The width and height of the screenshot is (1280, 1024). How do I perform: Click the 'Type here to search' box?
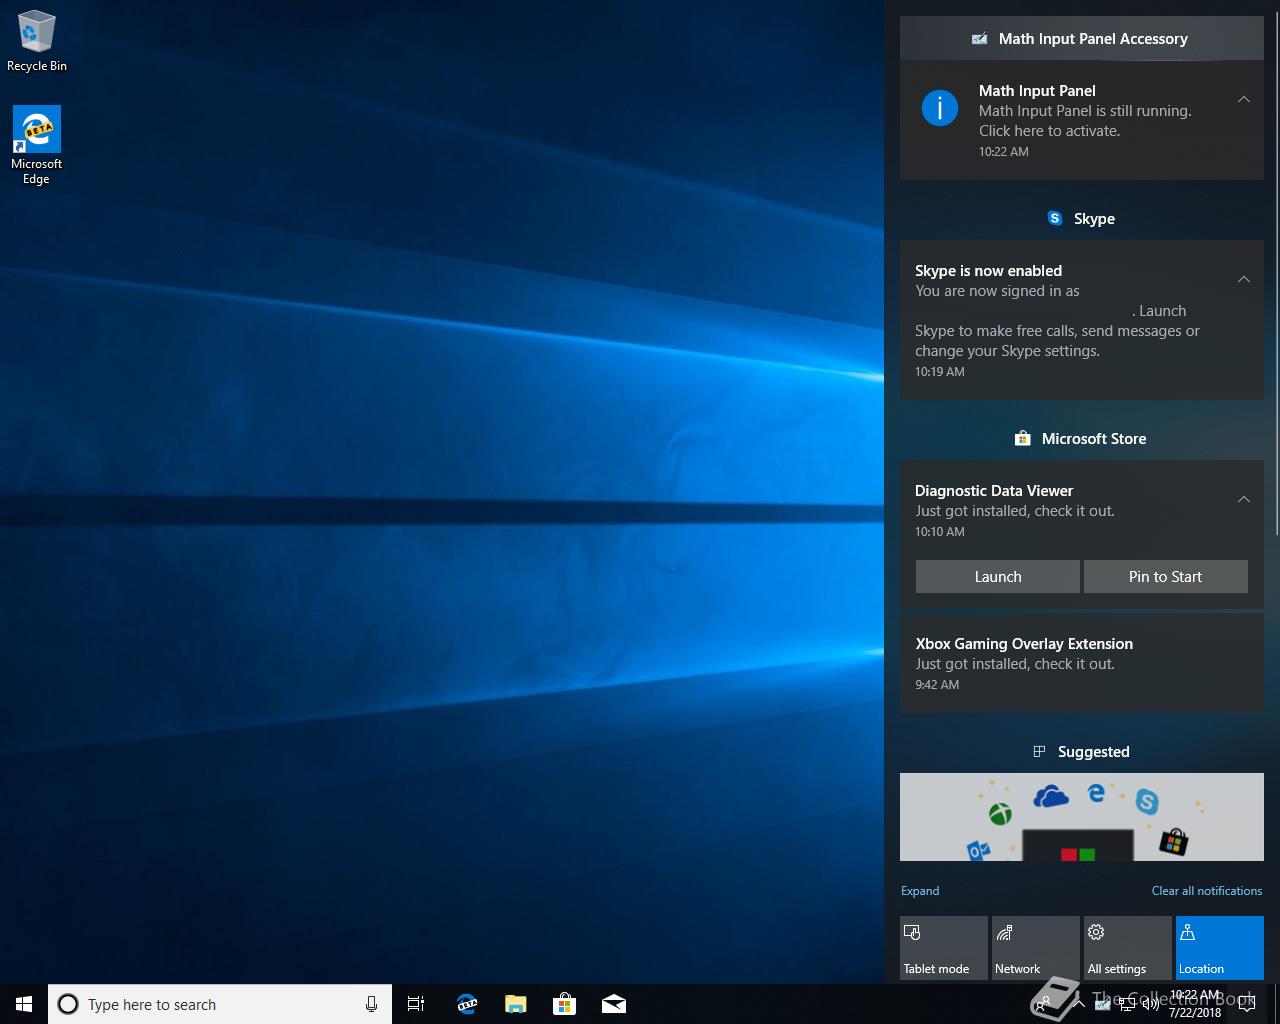[221, 1004]
